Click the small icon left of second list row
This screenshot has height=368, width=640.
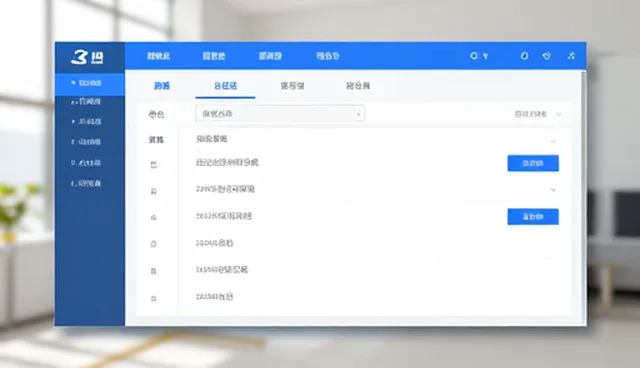click(154, 165)
